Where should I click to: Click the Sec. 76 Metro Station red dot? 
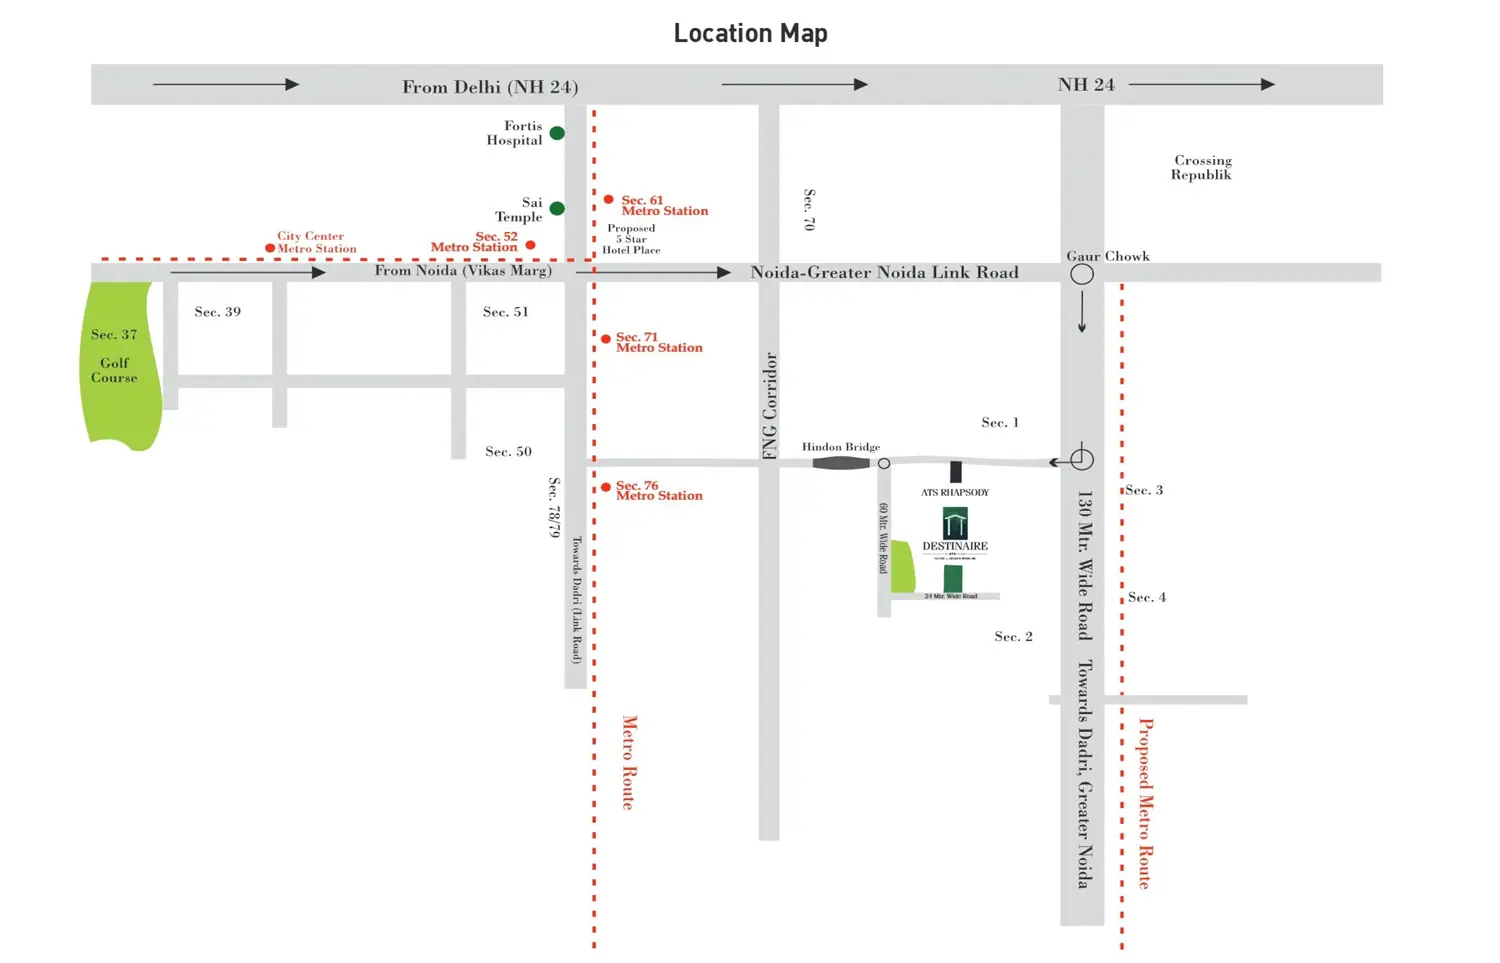tap(606, 487)
